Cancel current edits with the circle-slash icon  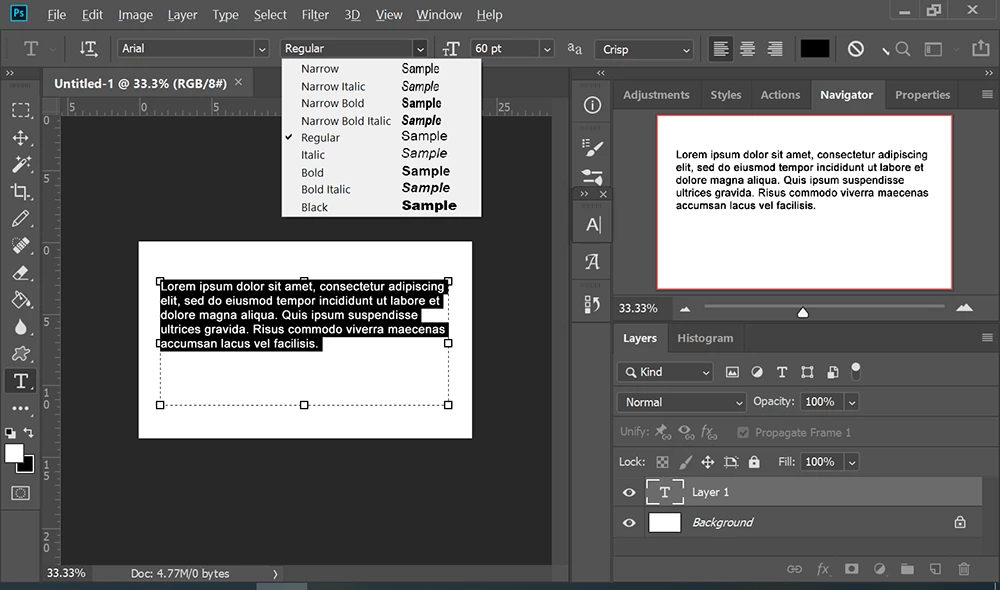pos(856,49)
